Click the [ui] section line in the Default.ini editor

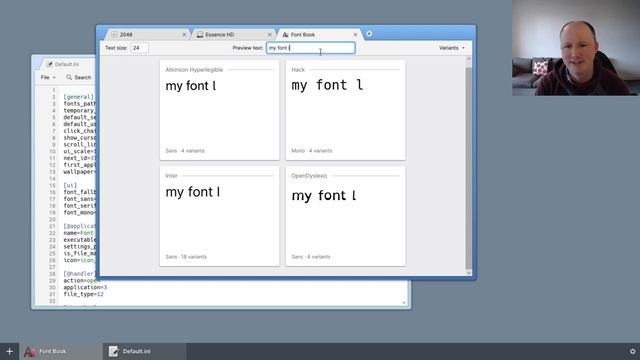[70, 185]
